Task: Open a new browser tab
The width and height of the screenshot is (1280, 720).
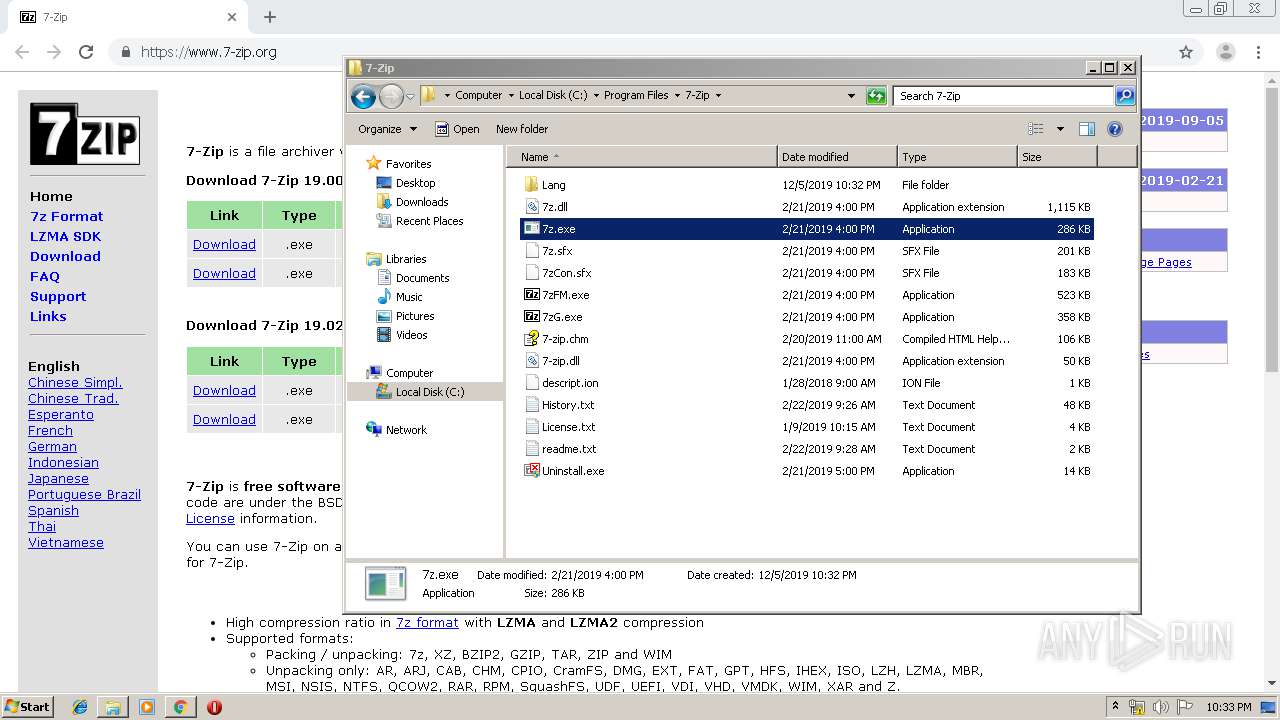Action: click(270, 17)
